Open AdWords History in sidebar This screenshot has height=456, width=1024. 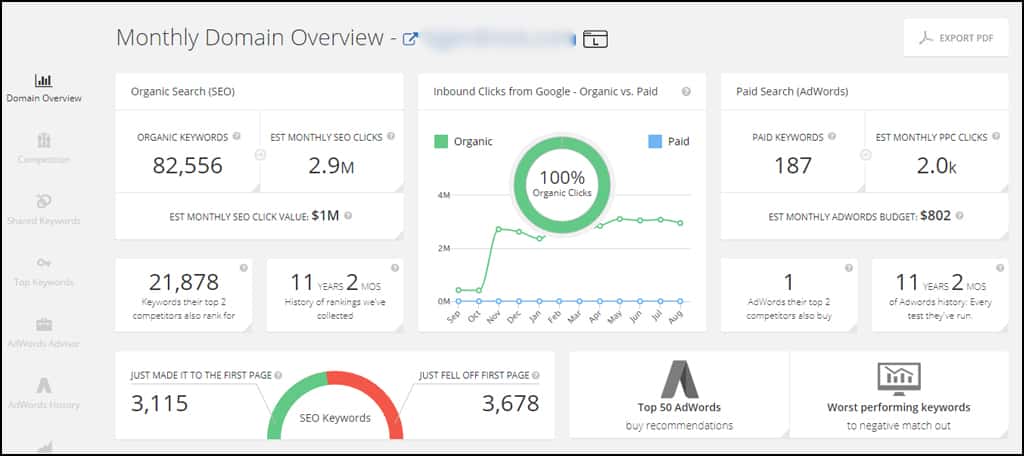tap(44, 394)
